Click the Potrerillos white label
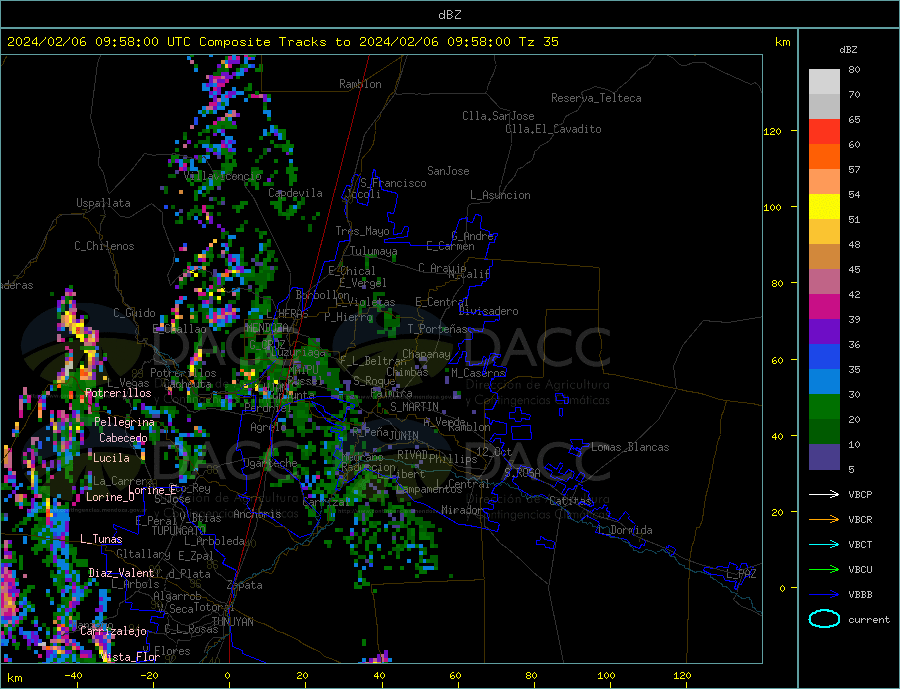900x689 pixels. 118,393
